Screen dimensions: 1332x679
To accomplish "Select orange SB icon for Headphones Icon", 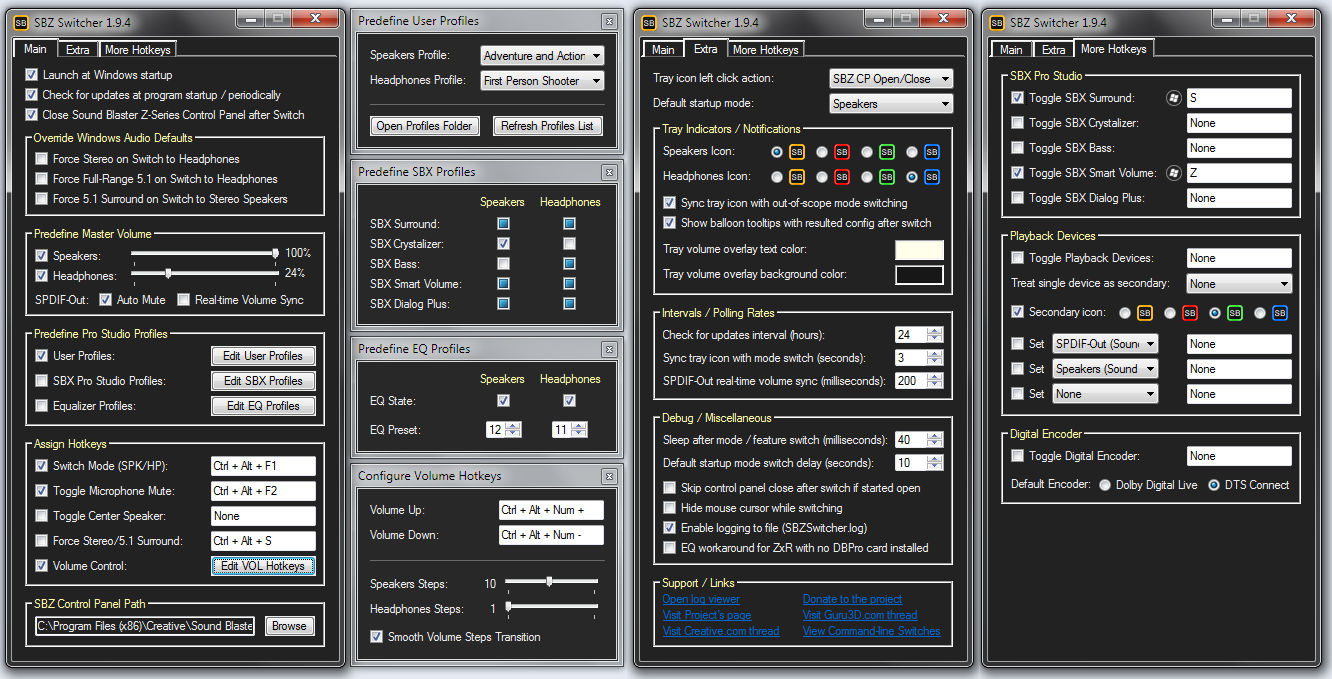I will coord(797,177).
